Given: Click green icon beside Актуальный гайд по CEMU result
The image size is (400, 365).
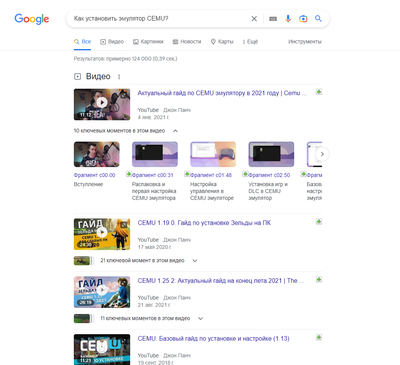Looking at the screenshot, I should (319, 92).
